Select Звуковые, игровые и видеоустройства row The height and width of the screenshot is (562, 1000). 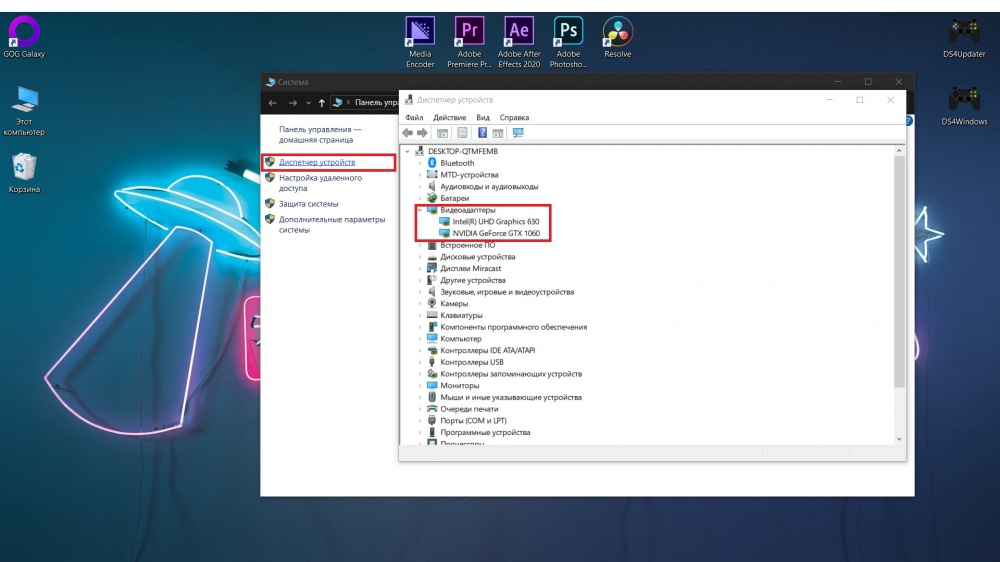507,292
